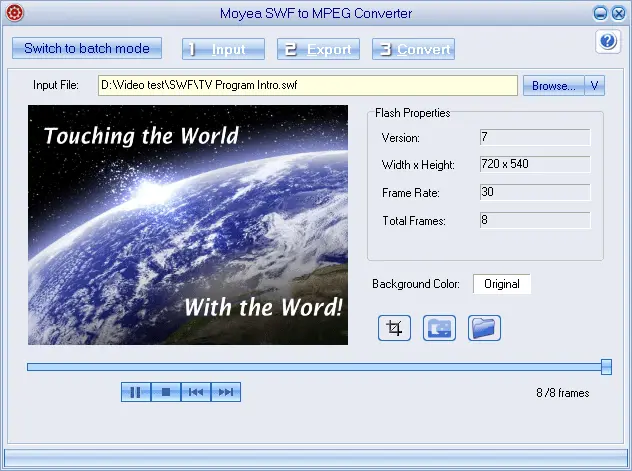Image resolution: width=632 pixels, height=471 pixels.
Task: Click the frame slider track
Action: [314, 367]
